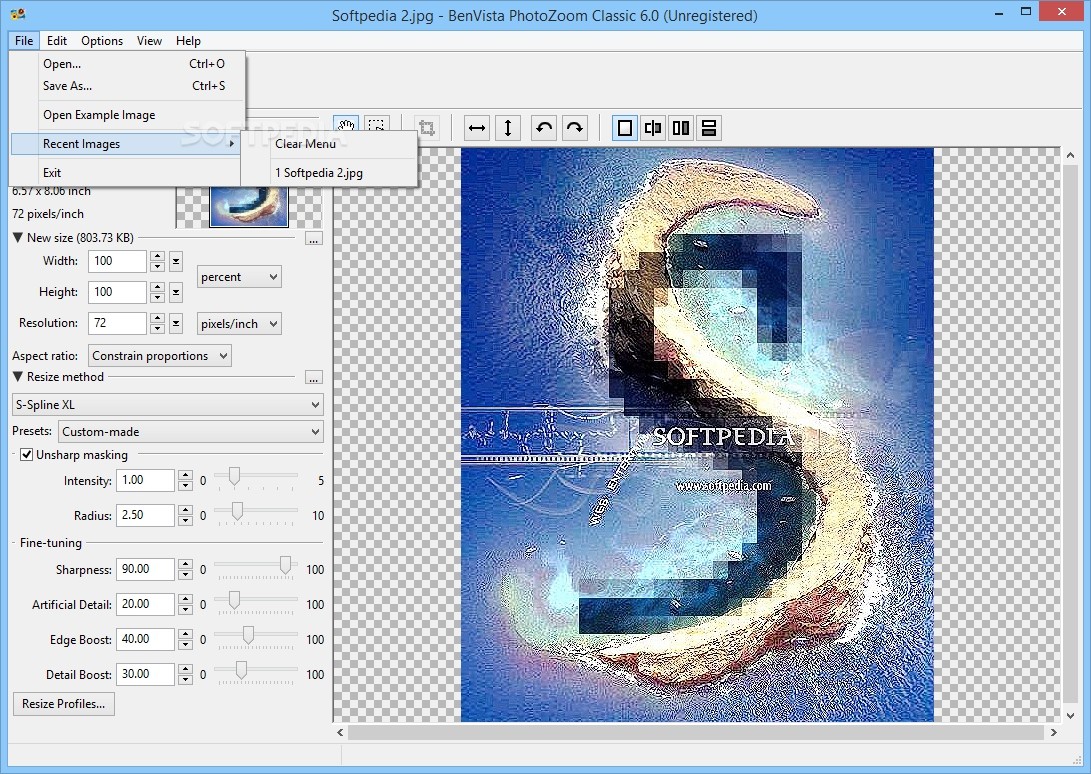Click preview horizontal scrollbar right arrow
Viewport: 1091px width, 774px height.
pyautogui.click(x=1053, y=732)
